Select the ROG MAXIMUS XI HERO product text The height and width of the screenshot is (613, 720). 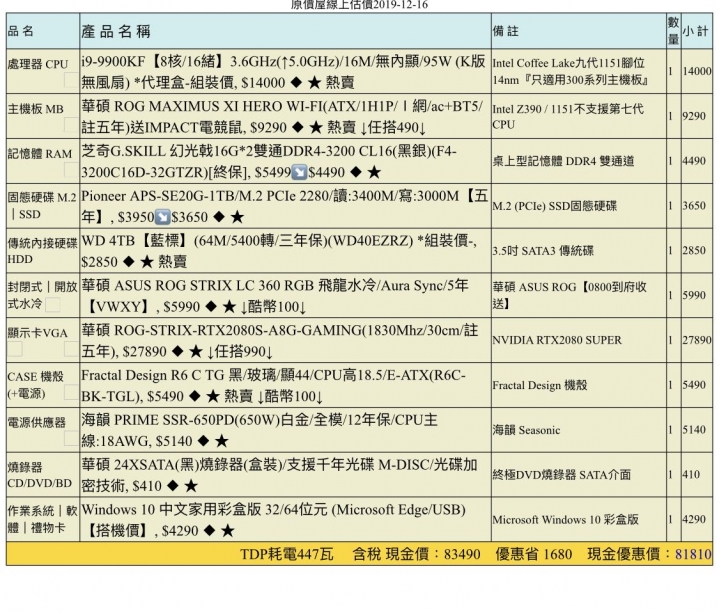tap(282, 117)
